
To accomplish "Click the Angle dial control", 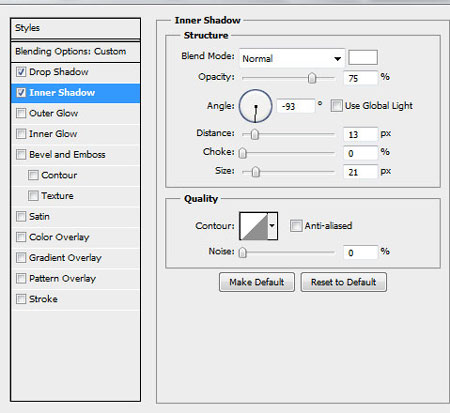I will [256, 106].
